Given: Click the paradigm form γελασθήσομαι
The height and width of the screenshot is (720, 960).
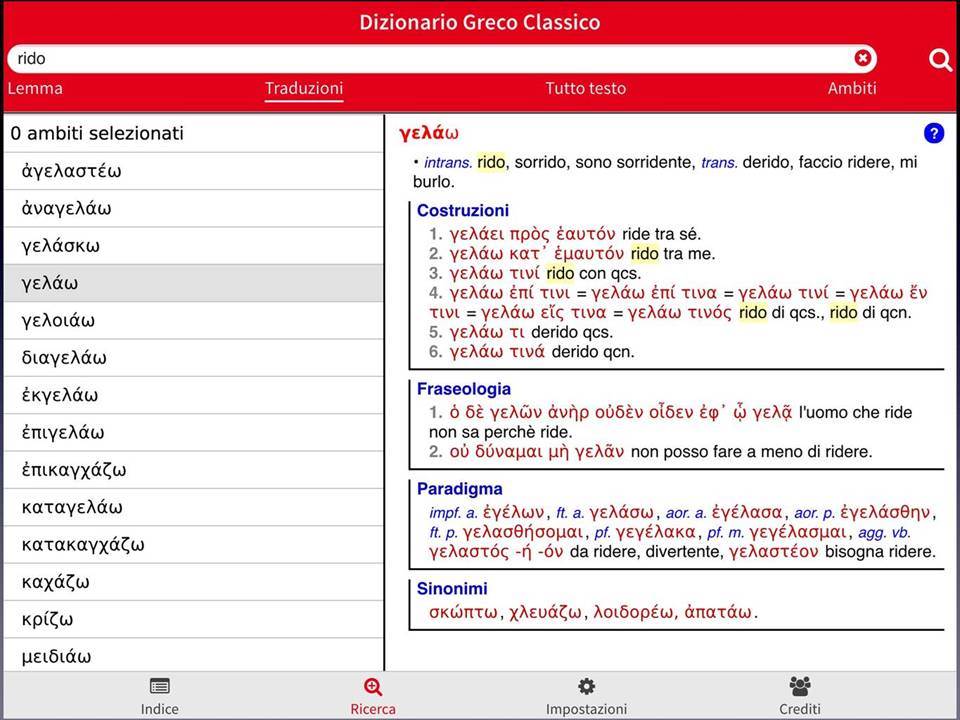Looking at the screenshot, I should pos(523,531).
